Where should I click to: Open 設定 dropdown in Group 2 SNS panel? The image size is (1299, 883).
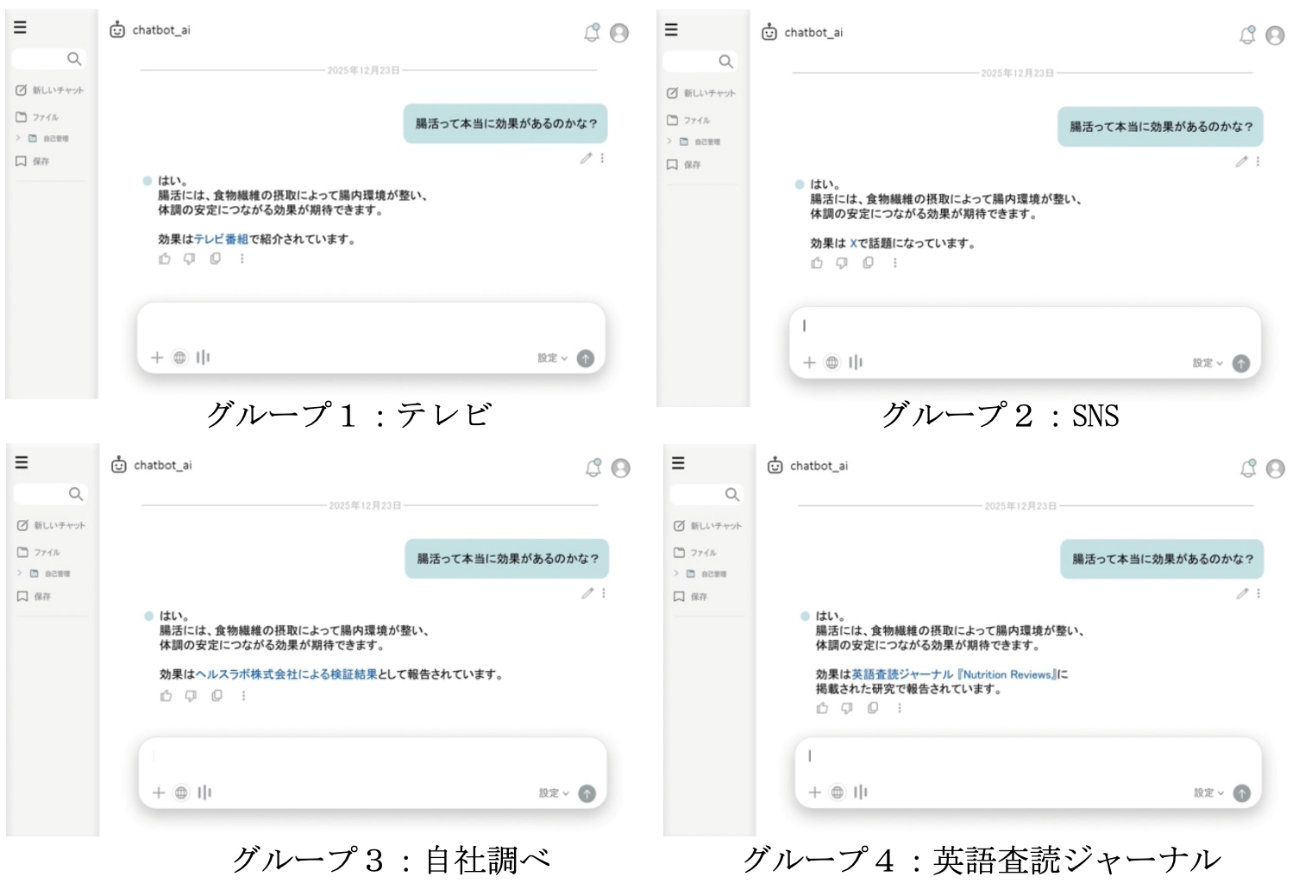pos(1207,363)
